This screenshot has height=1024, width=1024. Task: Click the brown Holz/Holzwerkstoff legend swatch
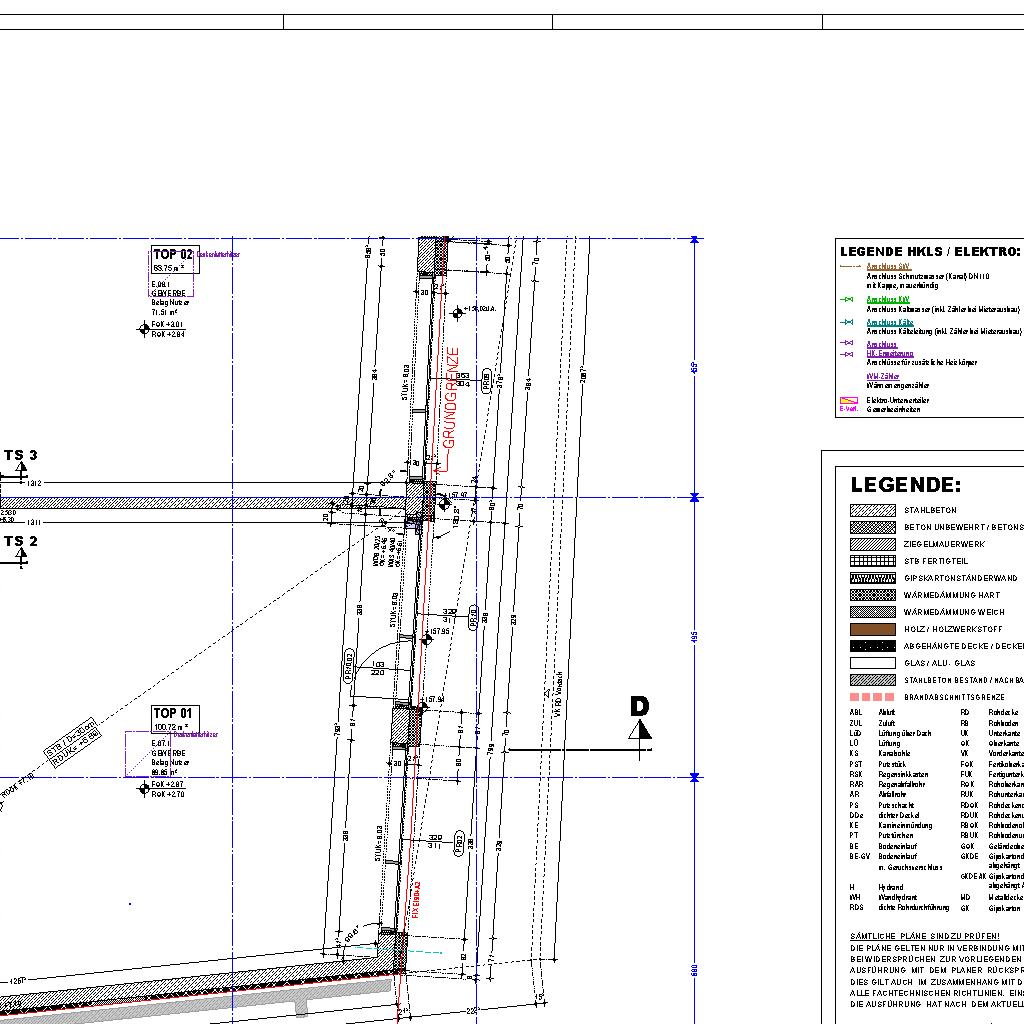tap(872, 629)
